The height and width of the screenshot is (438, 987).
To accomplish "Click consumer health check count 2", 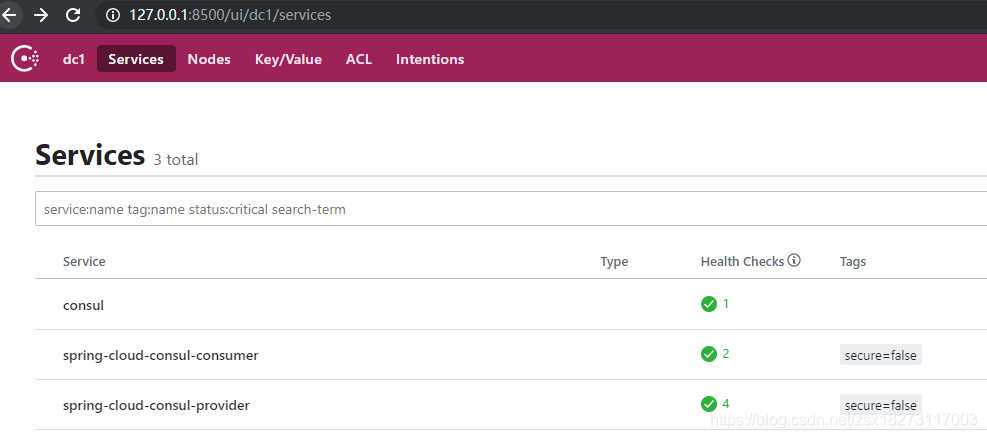I will 726,354.
